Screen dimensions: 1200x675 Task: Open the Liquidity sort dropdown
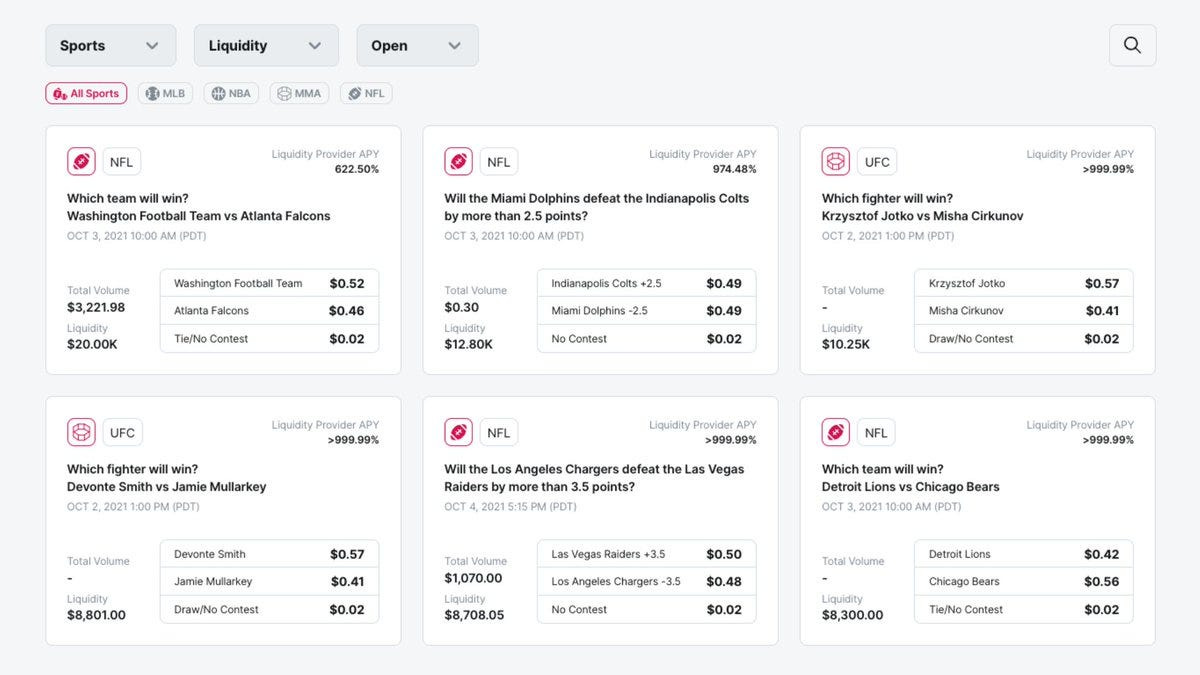pos(265,45)
